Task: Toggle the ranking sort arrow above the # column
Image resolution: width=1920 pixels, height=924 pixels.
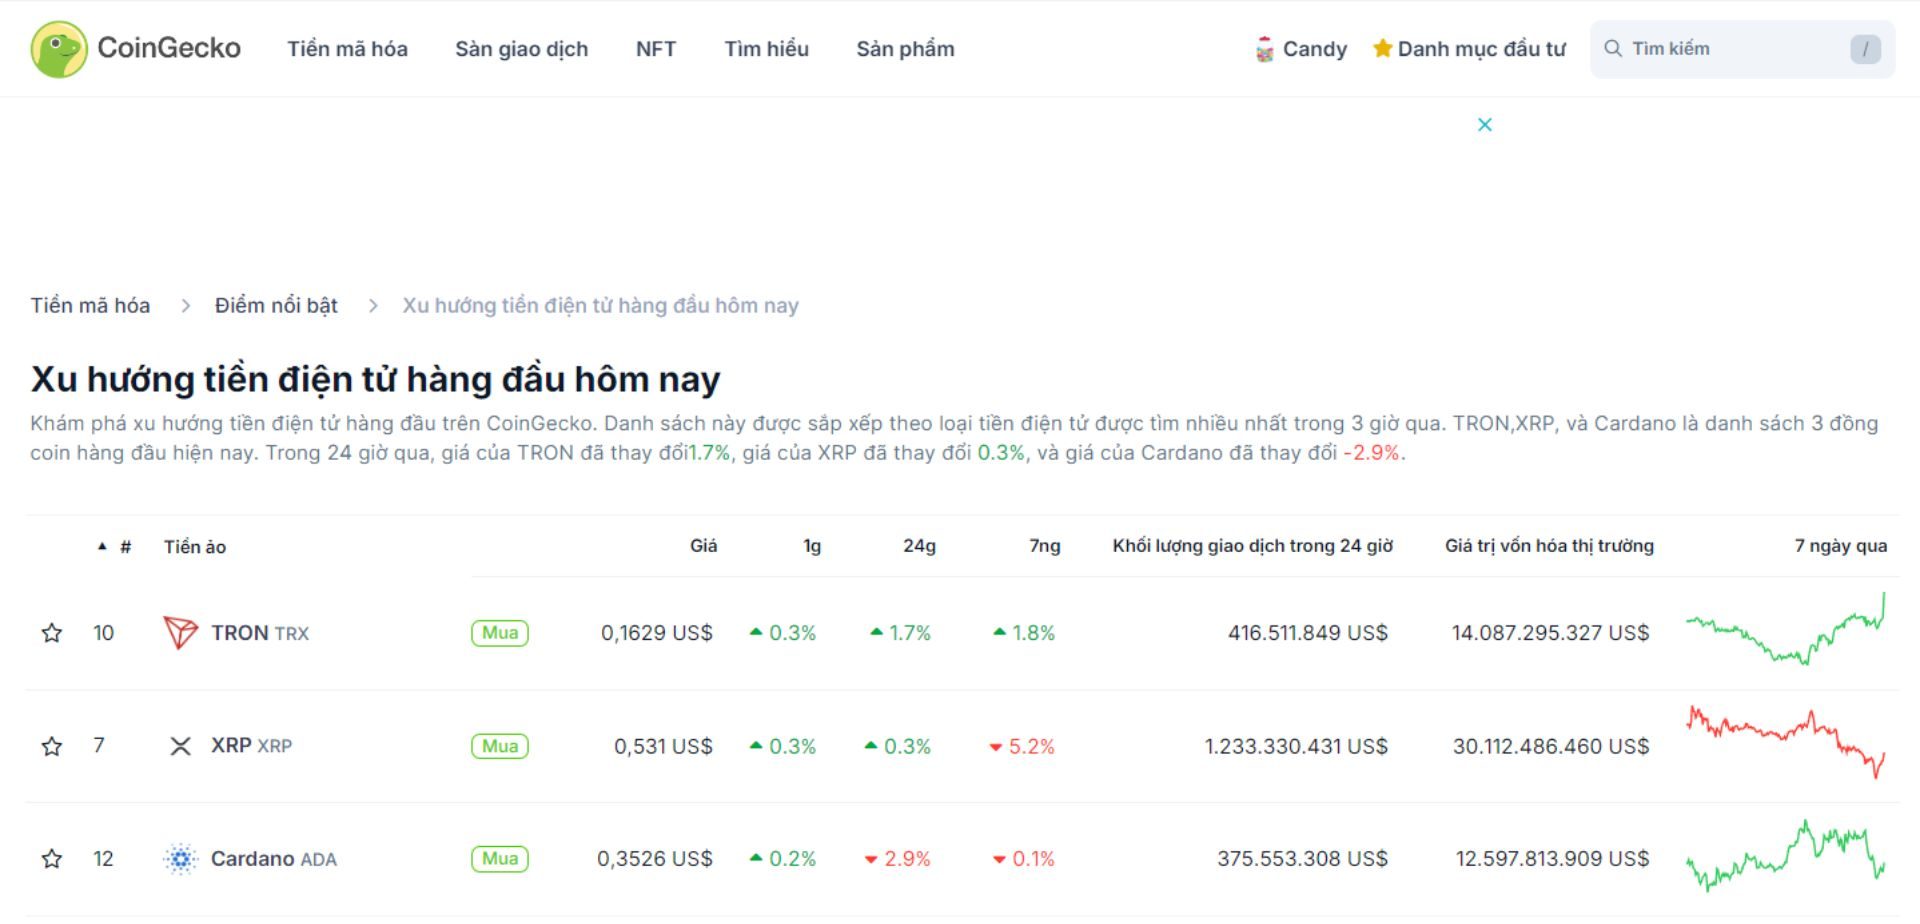Action: click(101, 546)
